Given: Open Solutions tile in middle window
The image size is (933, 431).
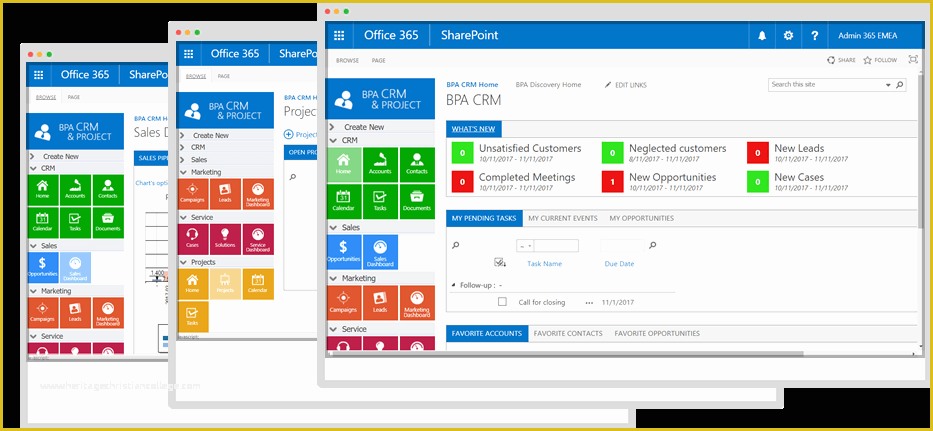Looking at the screenshot, I should click(225, 239).
